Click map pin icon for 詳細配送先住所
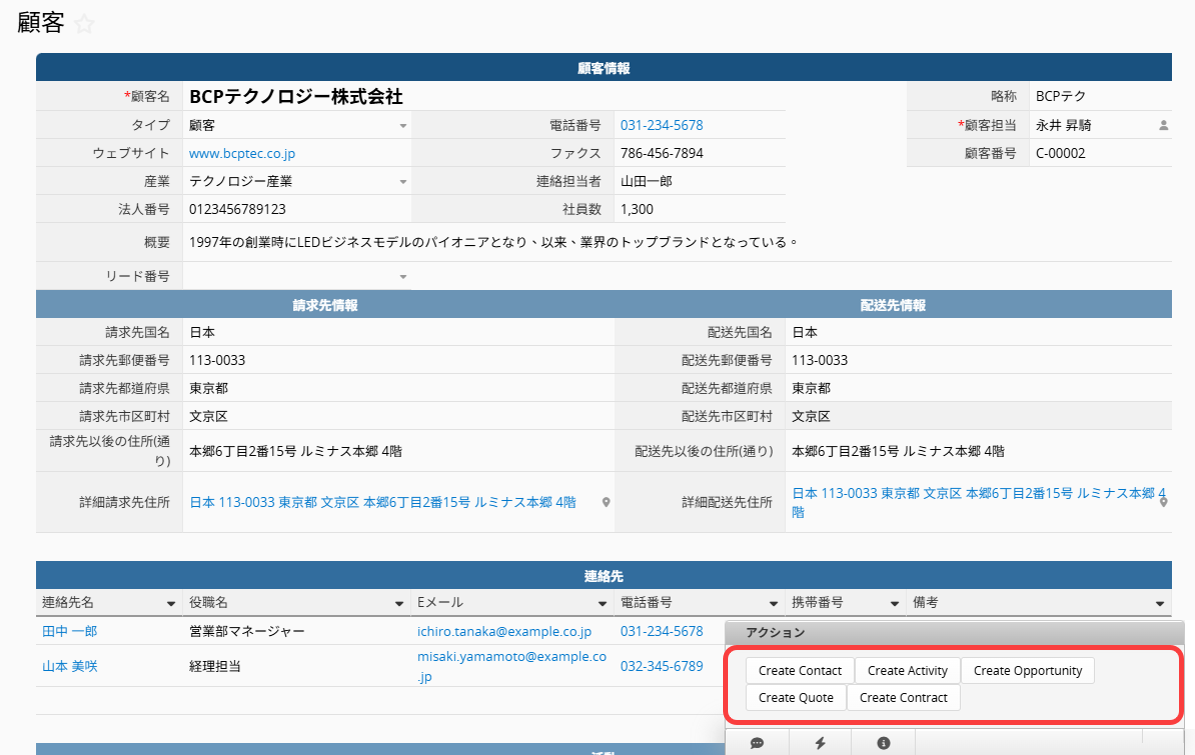Screen dimensions: 1195x755 pos(1163,503)
